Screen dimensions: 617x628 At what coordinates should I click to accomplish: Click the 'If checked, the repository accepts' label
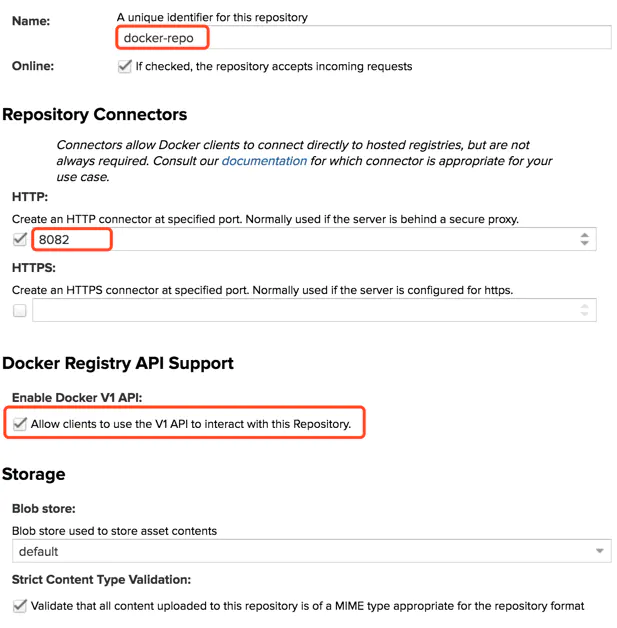(x=274, y=66)
